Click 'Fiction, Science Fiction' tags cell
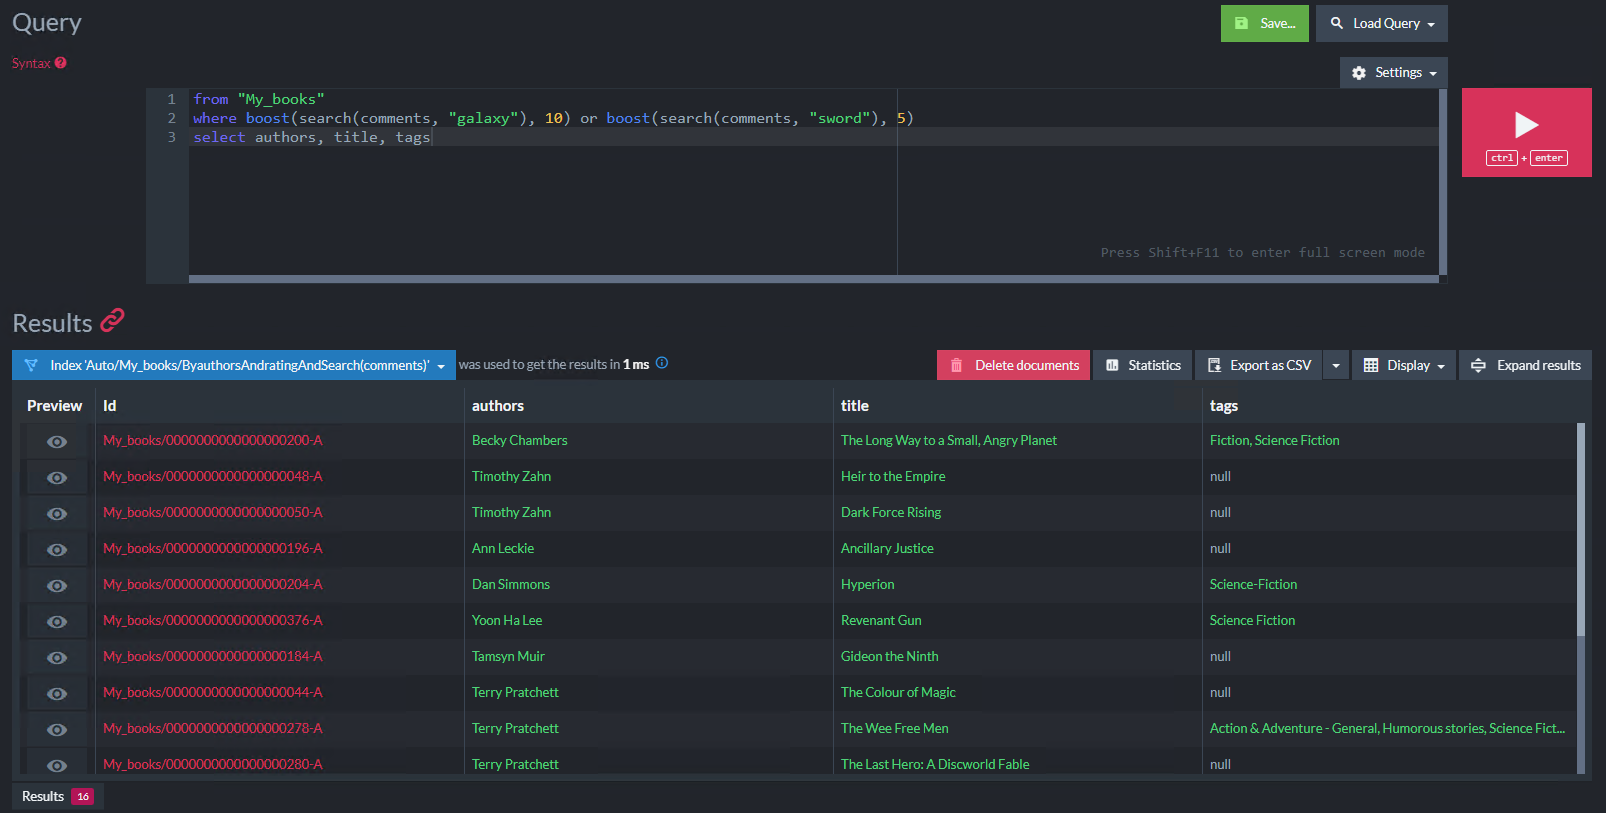1606x813 pixels. [1275, 440]
